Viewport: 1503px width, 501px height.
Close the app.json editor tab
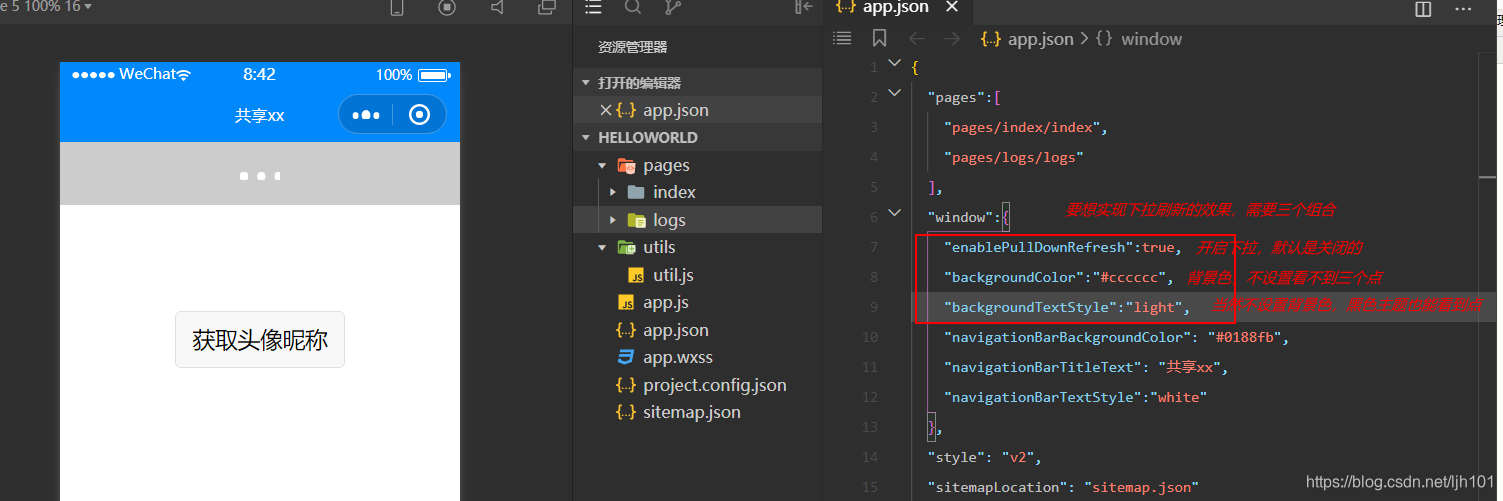click(x=952, y=7)
